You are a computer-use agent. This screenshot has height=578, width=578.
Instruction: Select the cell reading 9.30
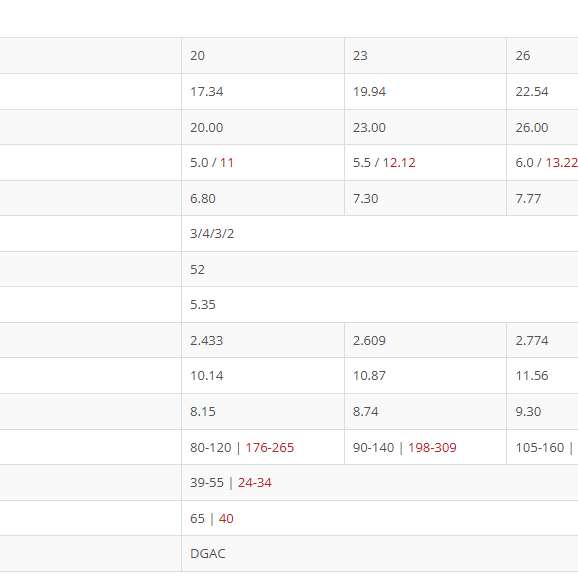coord(542,411)
